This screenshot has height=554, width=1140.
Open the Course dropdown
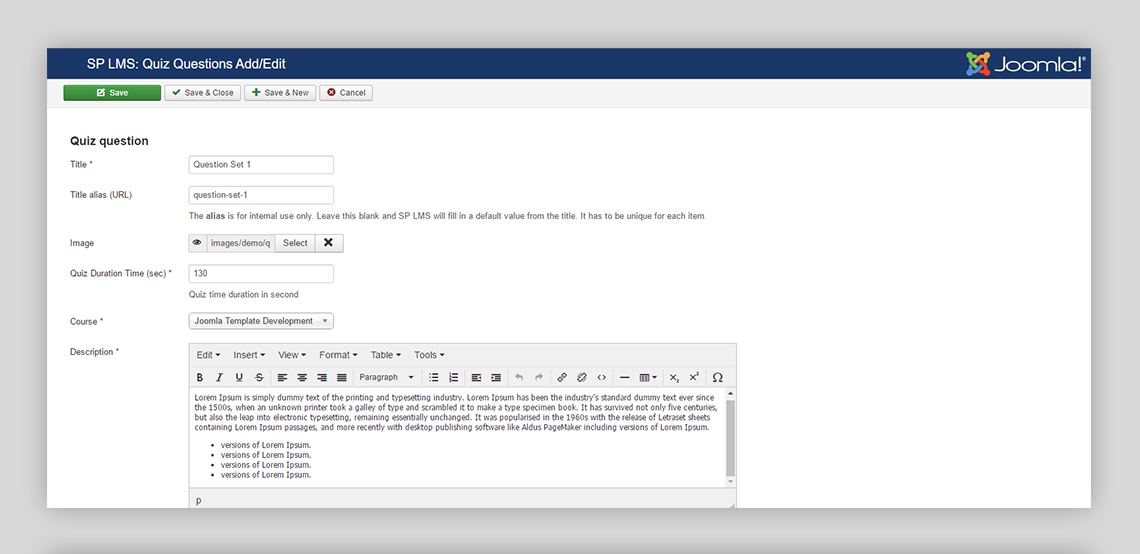[261, 321]
